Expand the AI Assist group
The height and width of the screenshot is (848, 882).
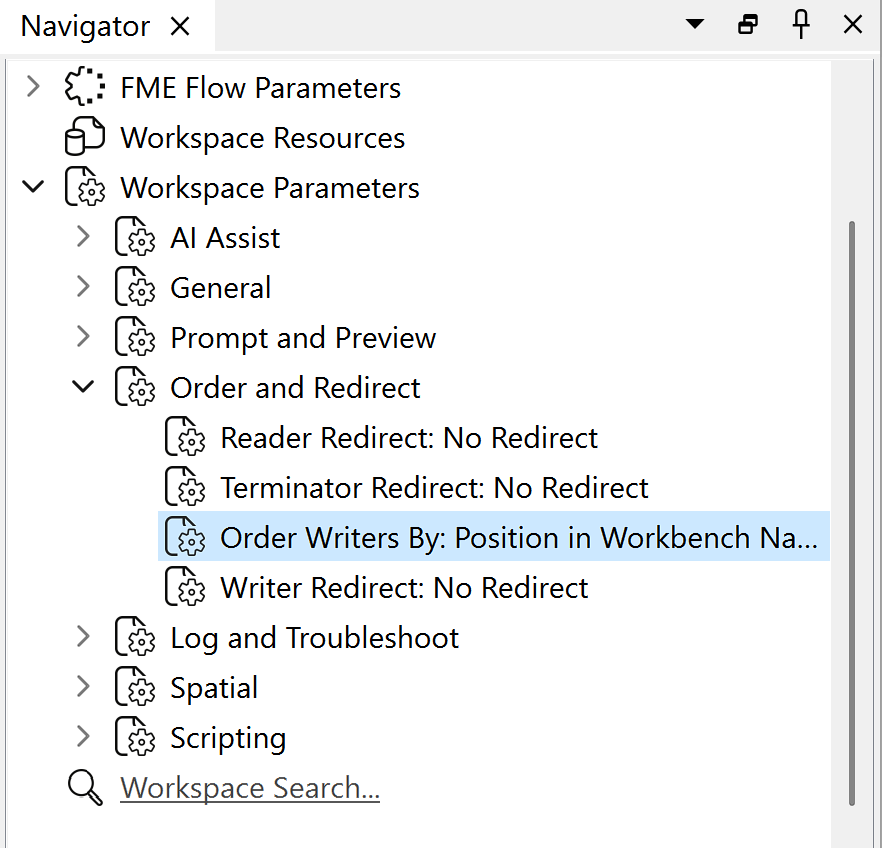click(x=83, y=237)
